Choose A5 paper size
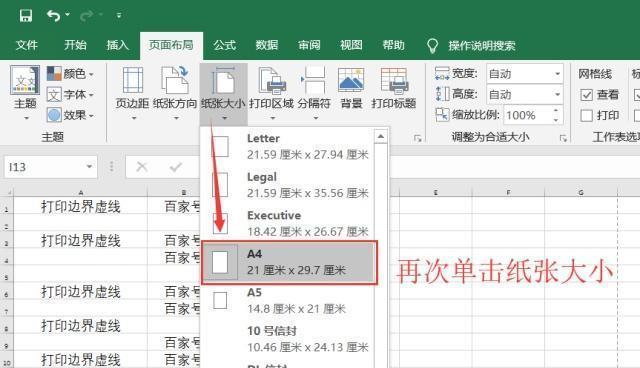This screenshot has height=368, width=640. [x=288, y=301]
